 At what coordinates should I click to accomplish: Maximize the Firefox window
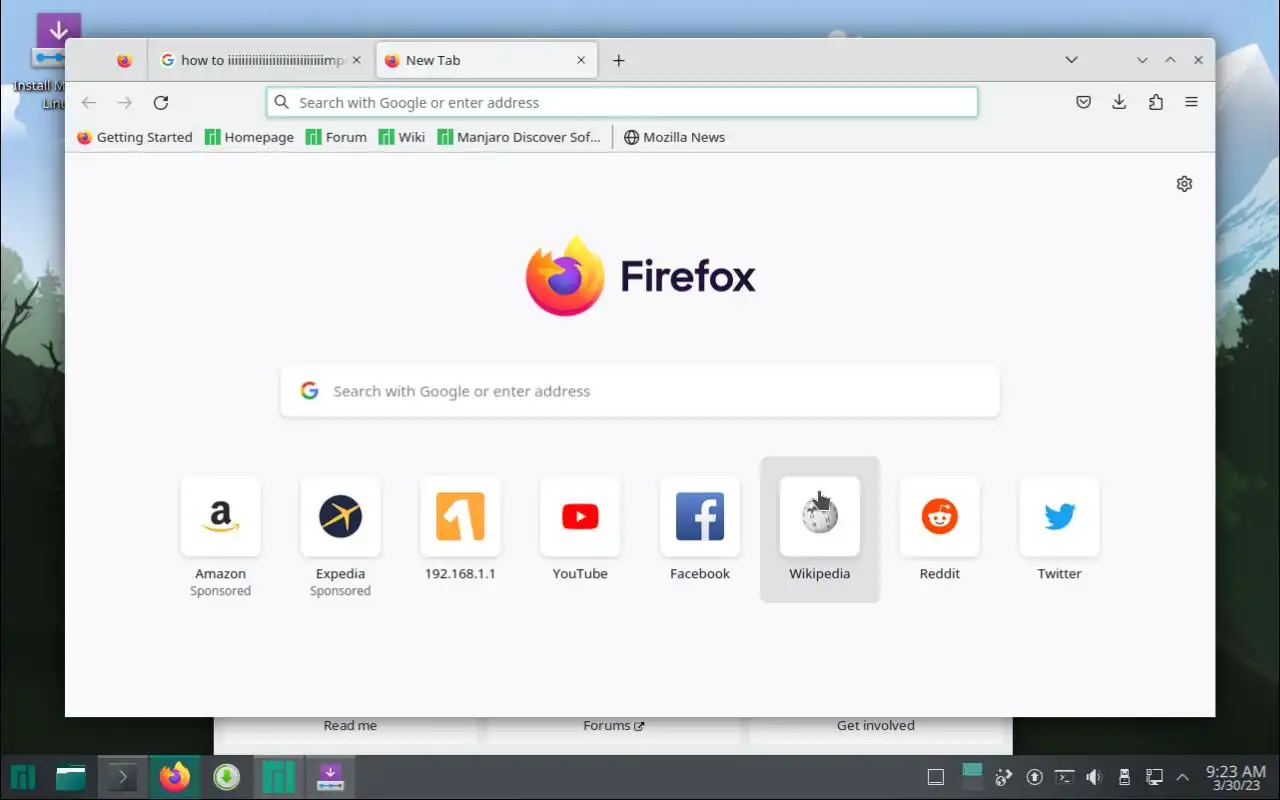pos(1170,60)
